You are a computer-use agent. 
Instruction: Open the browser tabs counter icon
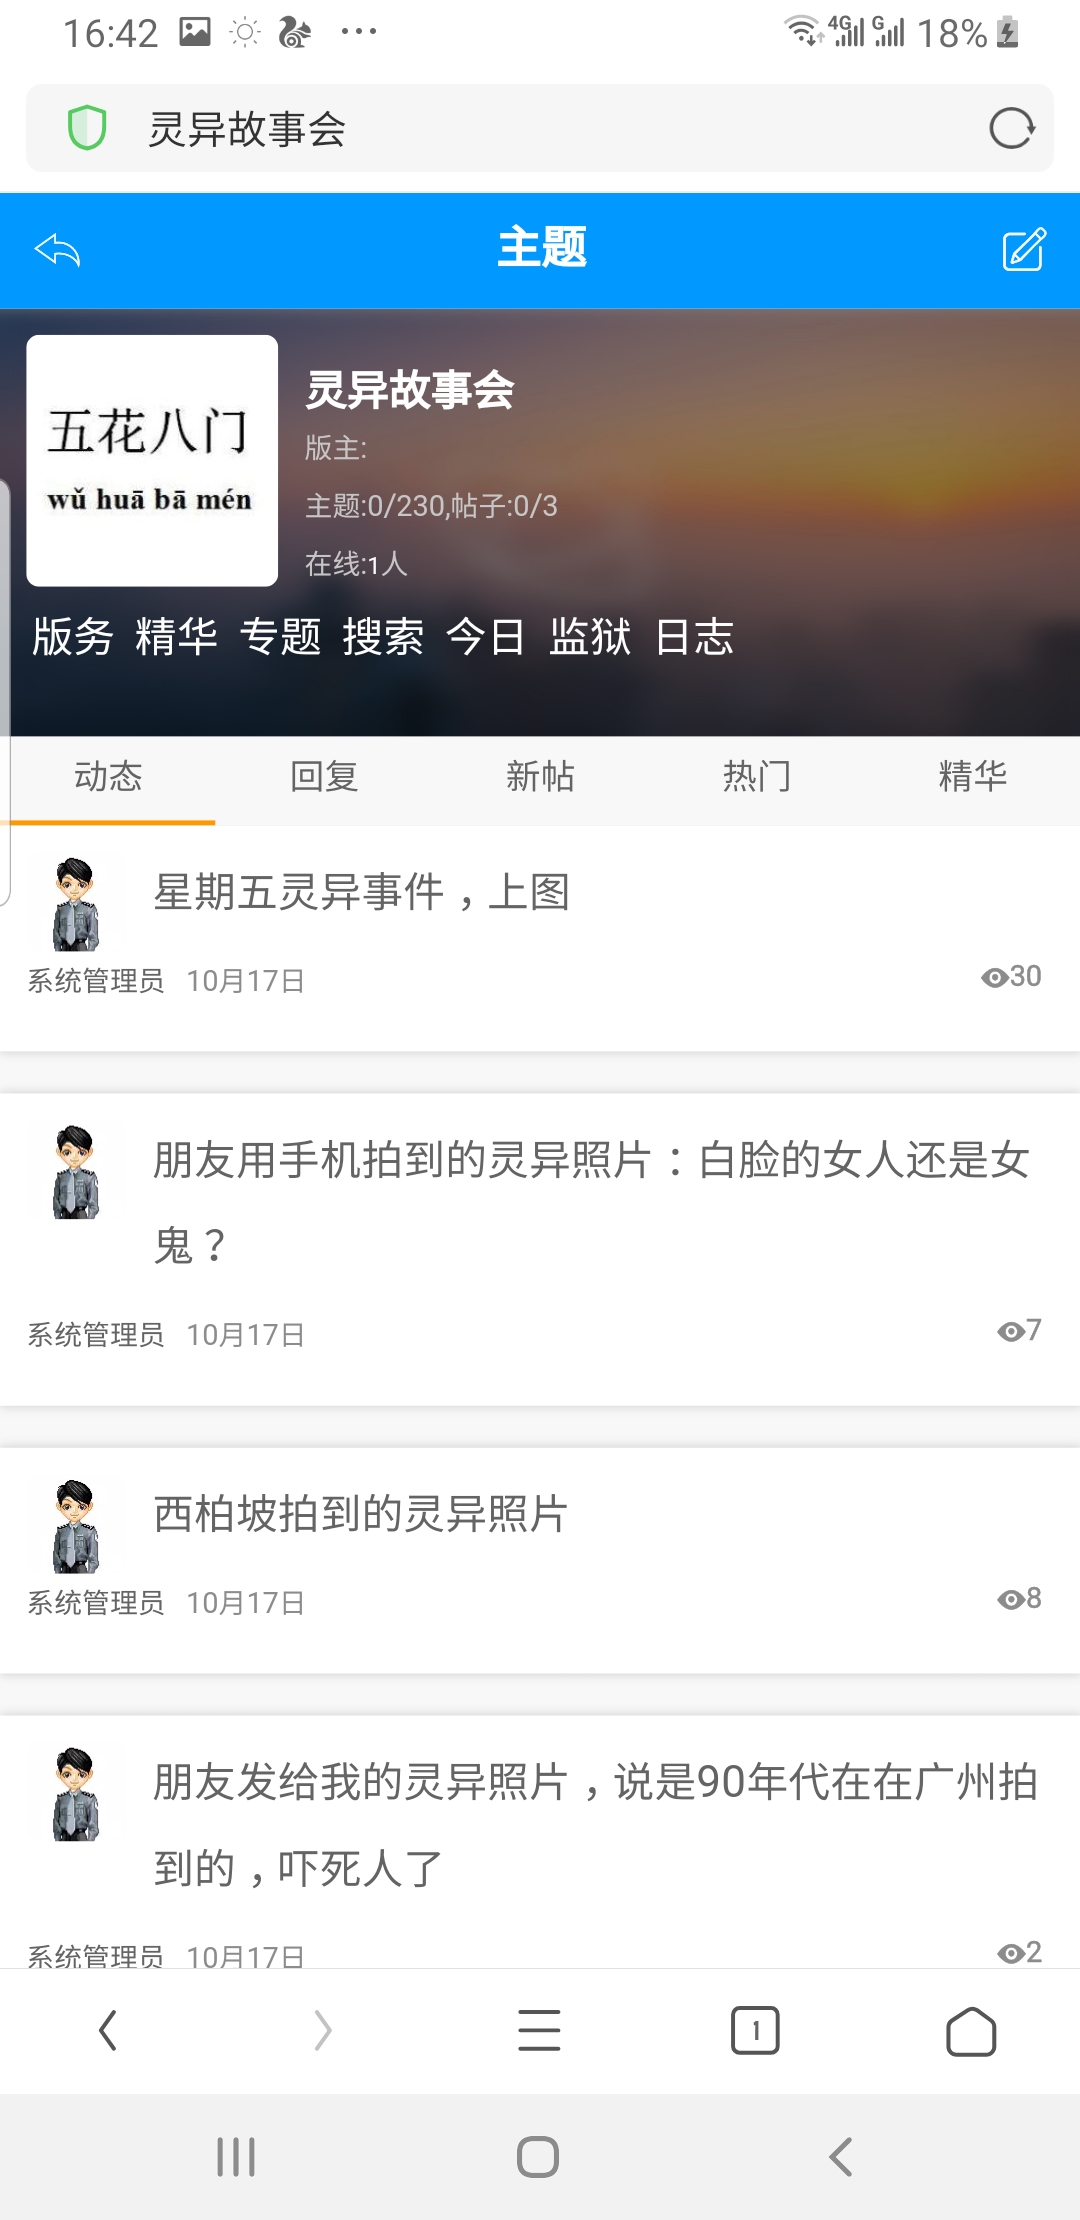pos(755,2031)
